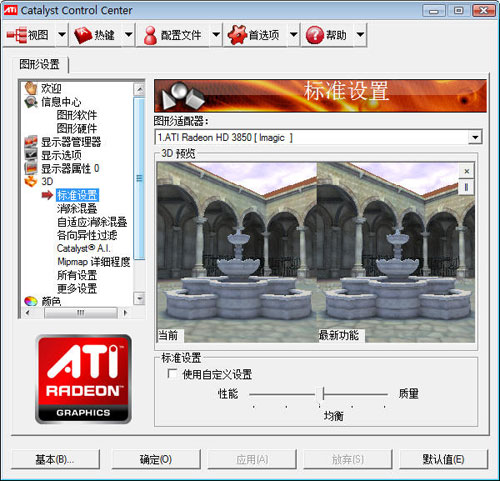Open the dropdown arrow next to 首选项
Viewport: 500px width, 481px height.
click(x=293, y=35)
